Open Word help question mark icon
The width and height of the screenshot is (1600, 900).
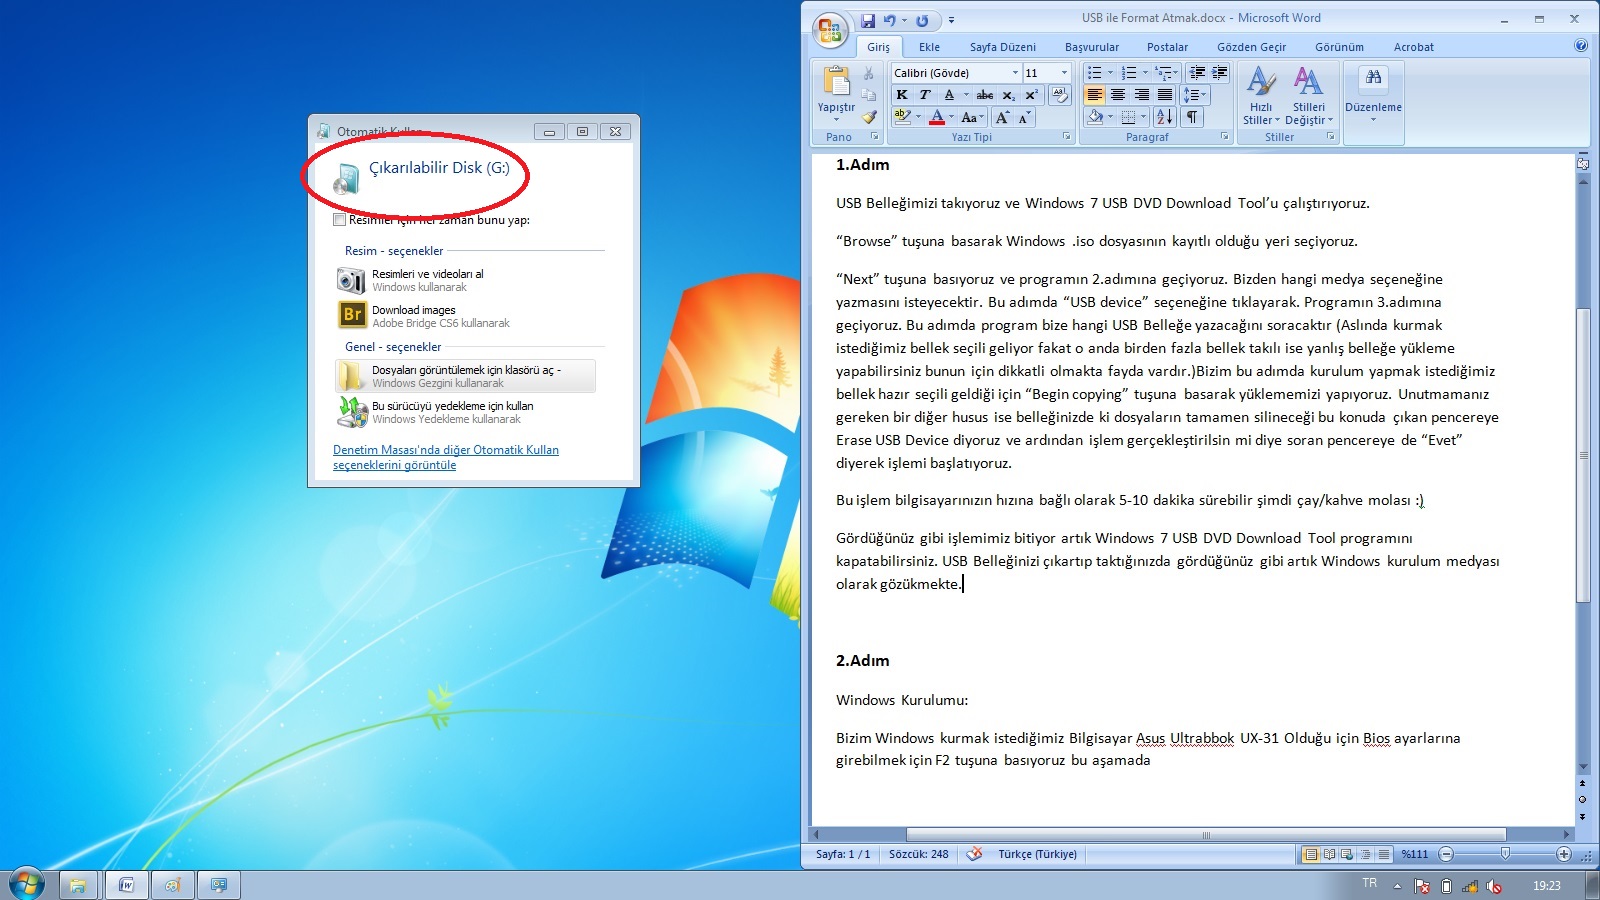click(x=1581, y=46)
